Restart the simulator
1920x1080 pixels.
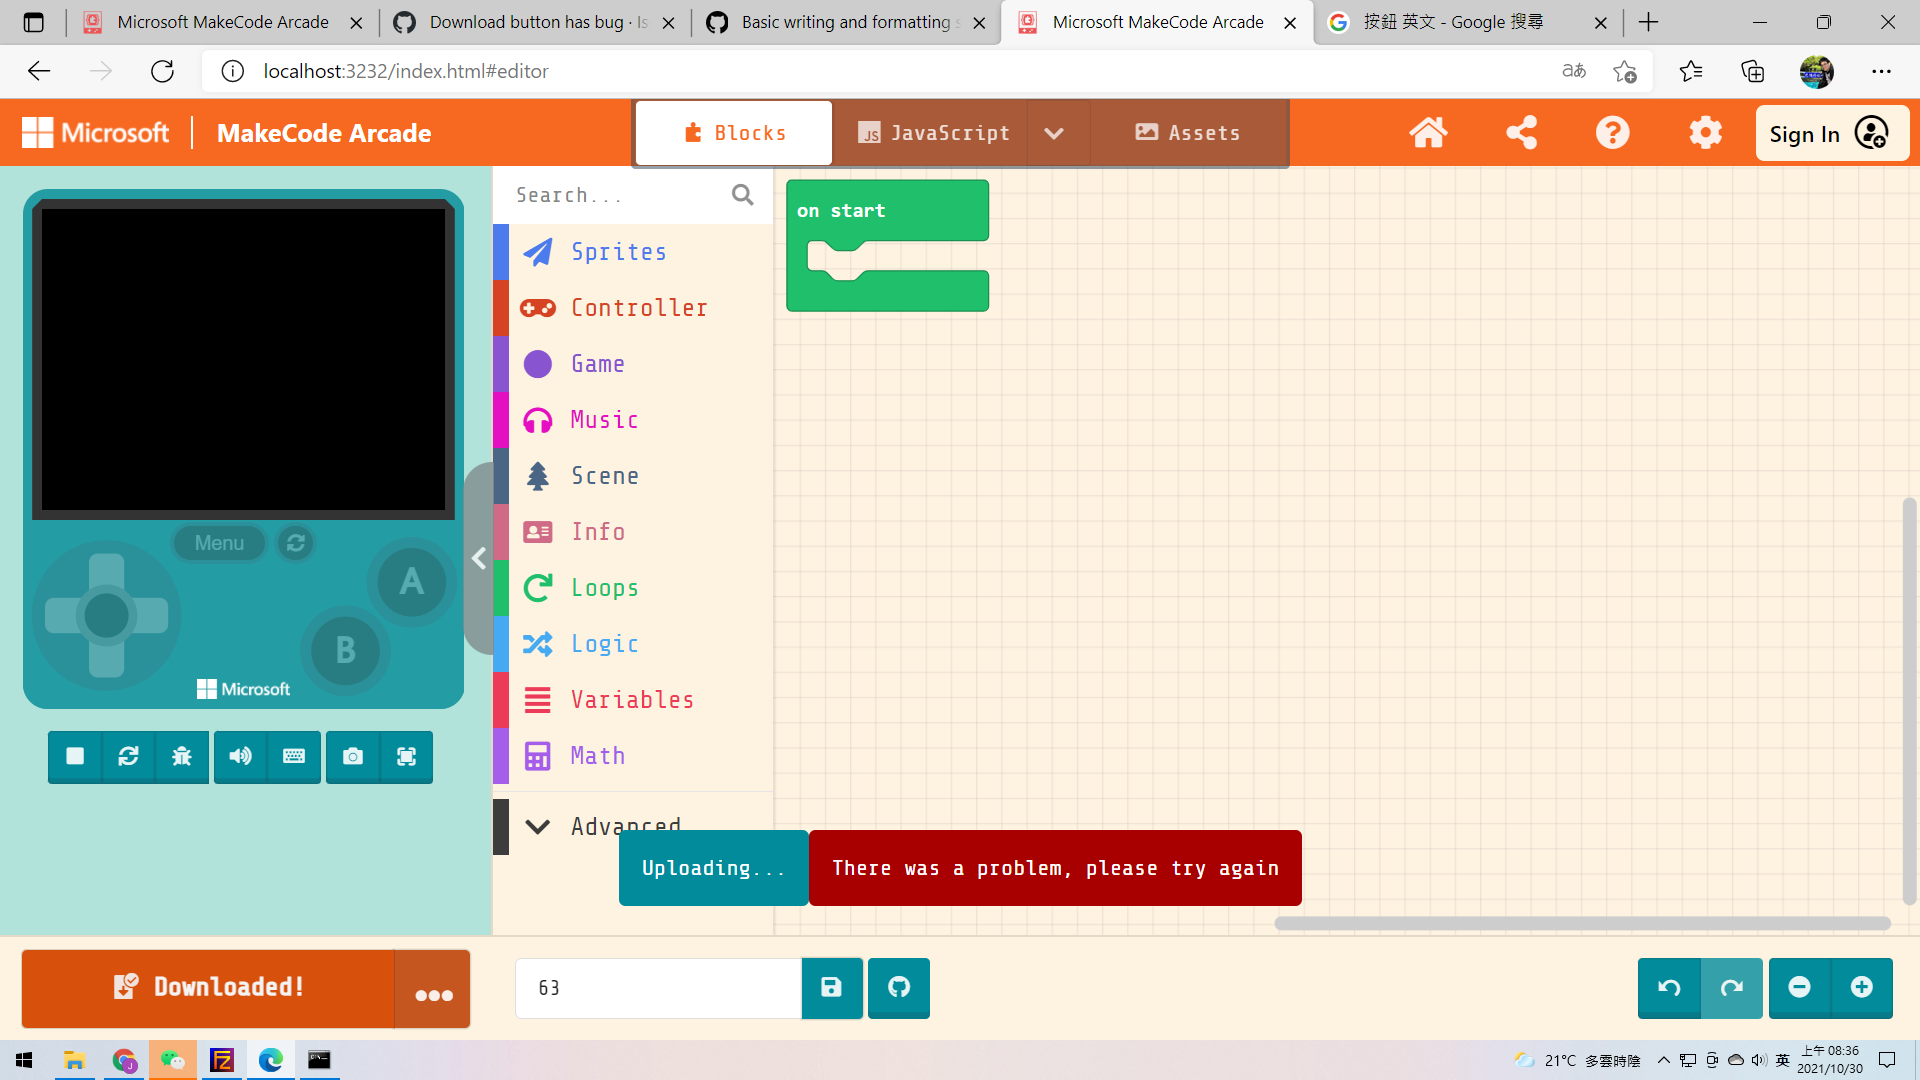pyautogui.click(x=128, y=757)
